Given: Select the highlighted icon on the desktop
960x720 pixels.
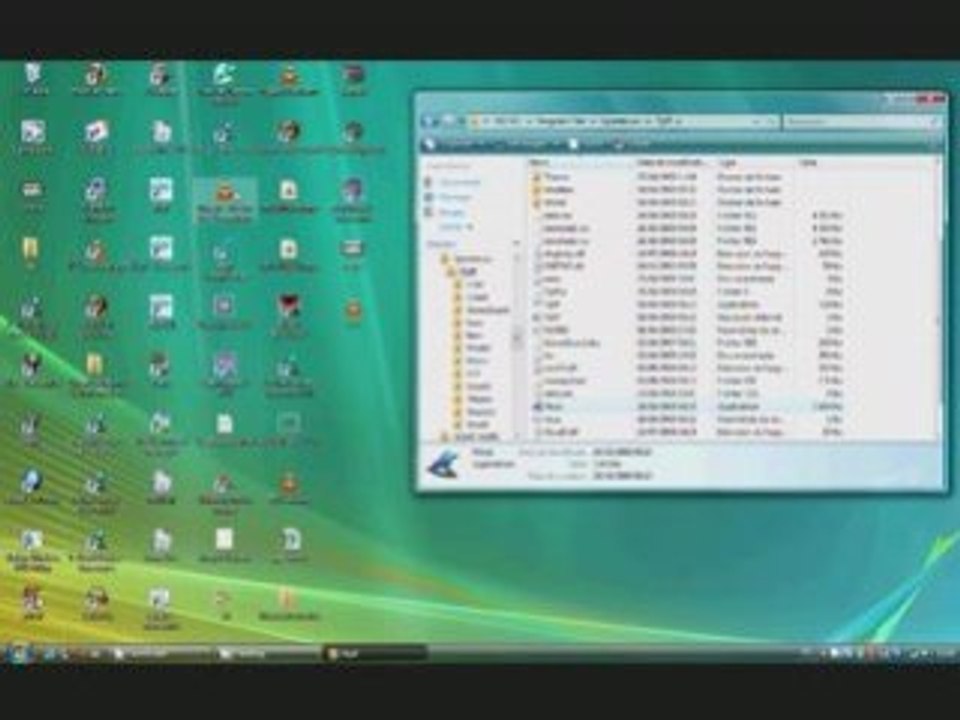Looking at the screenshot, I should click(x=225, y=199).
